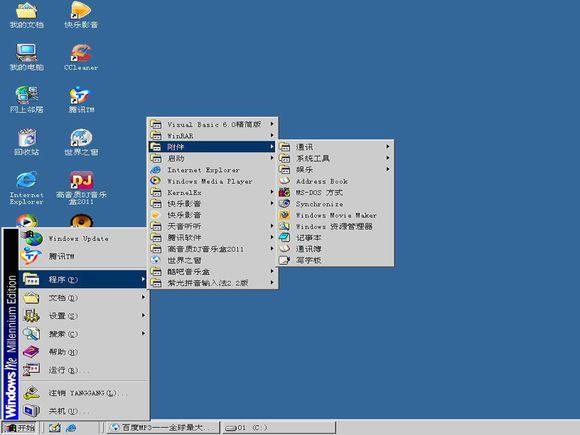Click show desktop quick launch icon
580x435 pixels.
pyautogui.click(x=55, y=428)
